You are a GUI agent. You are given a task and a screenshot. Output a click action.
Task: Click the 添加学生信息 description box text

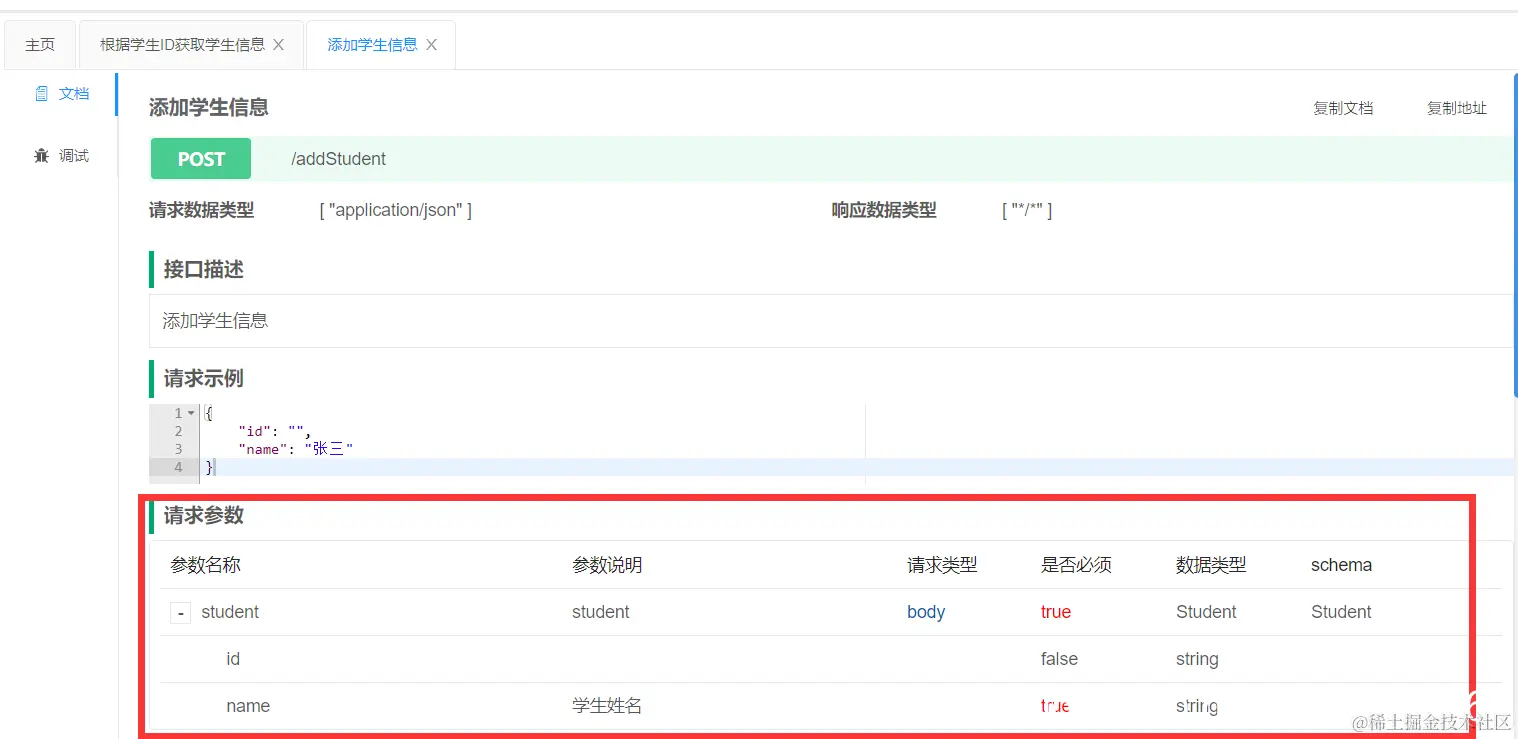point(216,321)
